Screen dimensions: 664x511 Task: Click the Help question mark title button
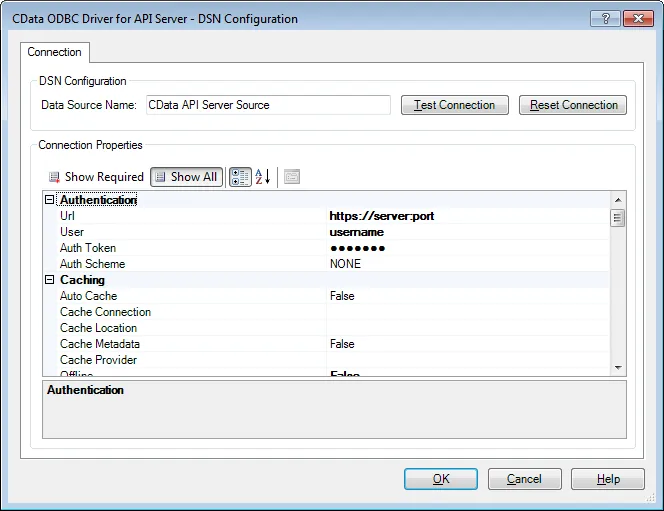[x=603, y=18]
